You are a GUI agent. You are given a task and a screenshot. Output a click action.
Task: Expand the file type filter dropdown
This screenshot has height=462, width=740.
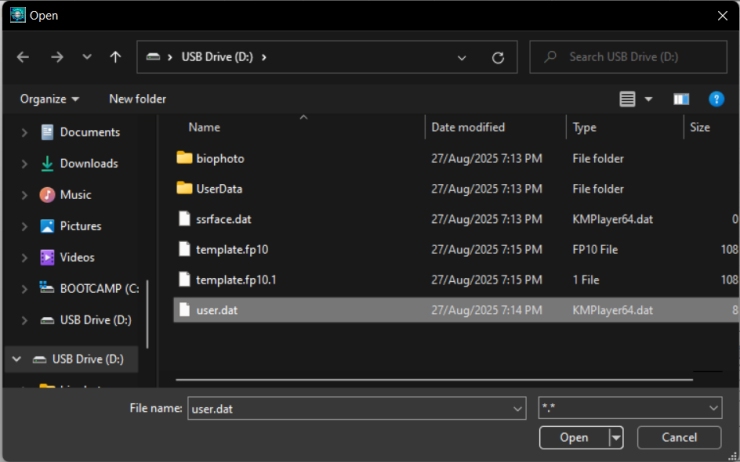[x=629, y=408]
